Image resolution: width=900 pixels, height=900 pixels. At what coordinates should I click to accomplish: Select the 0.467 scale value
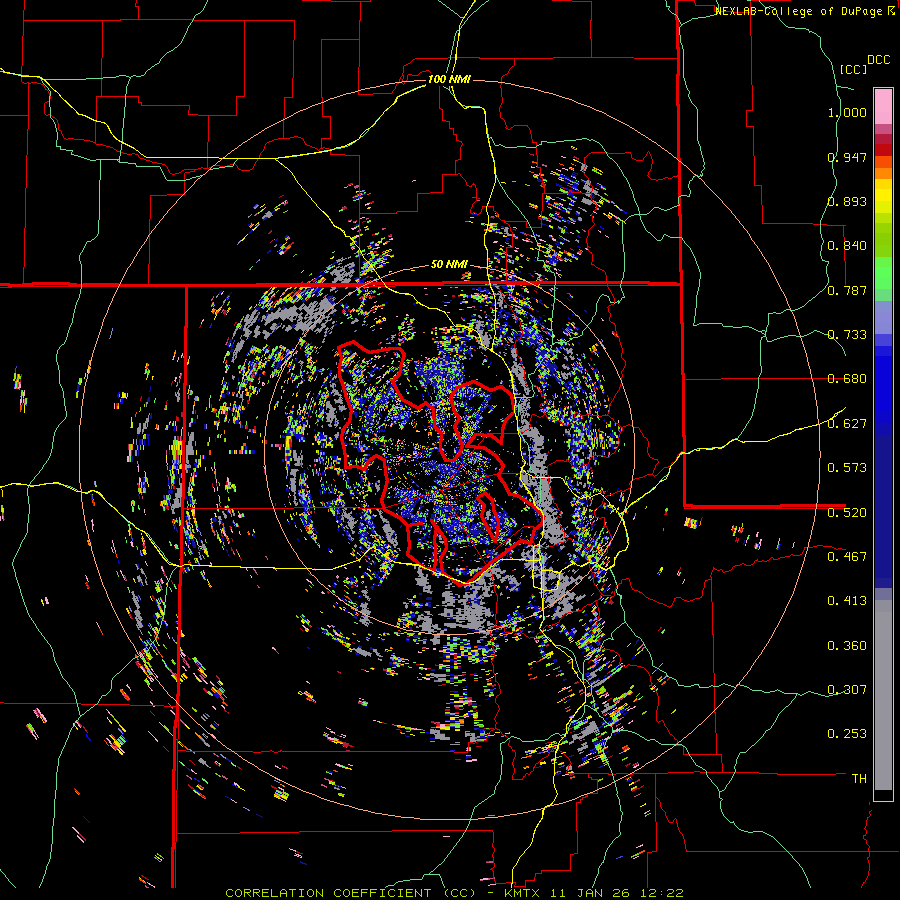tap(847, 557)
